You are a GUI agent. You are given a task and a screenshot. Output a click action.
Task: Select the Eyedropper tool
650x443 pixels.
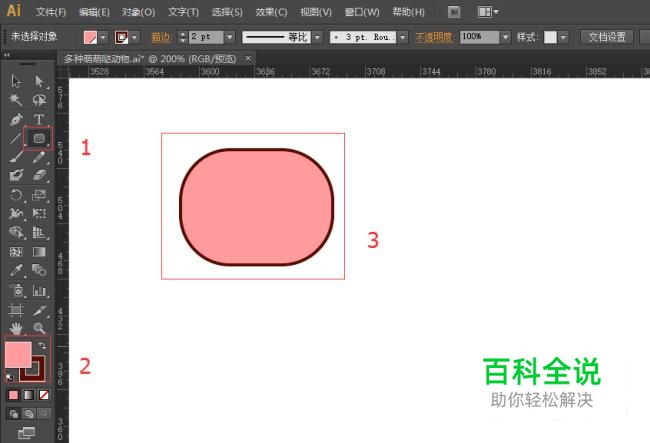16,270
